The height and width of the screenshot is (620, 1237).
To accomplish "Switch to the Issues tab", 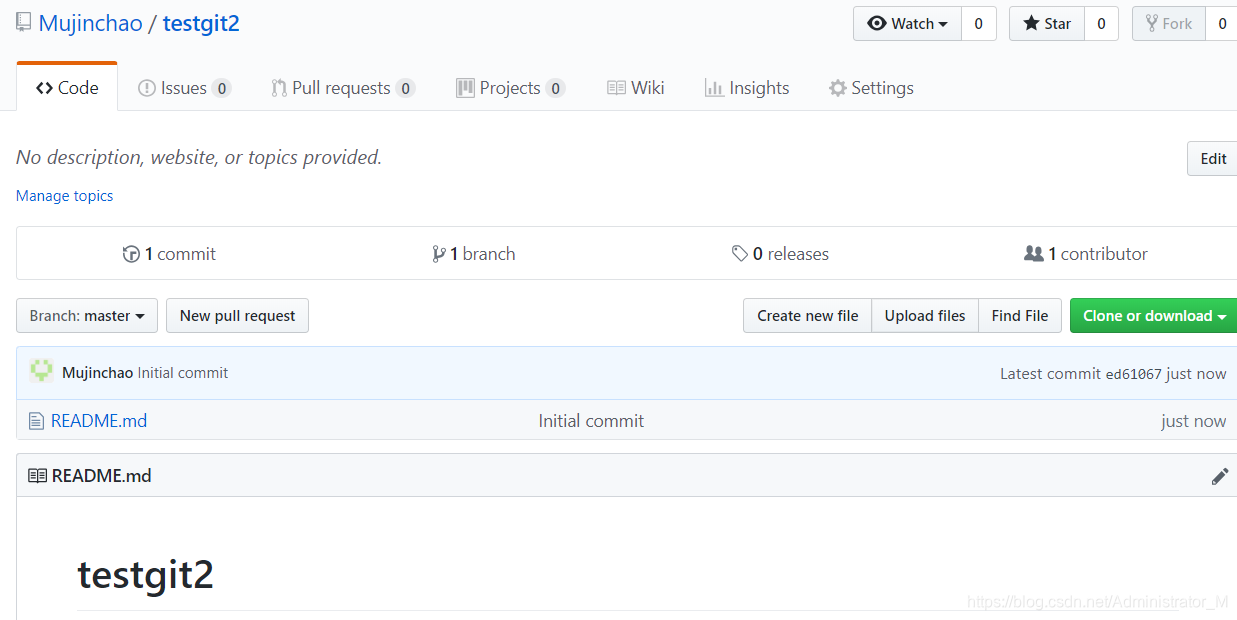I will coord(184,88).
